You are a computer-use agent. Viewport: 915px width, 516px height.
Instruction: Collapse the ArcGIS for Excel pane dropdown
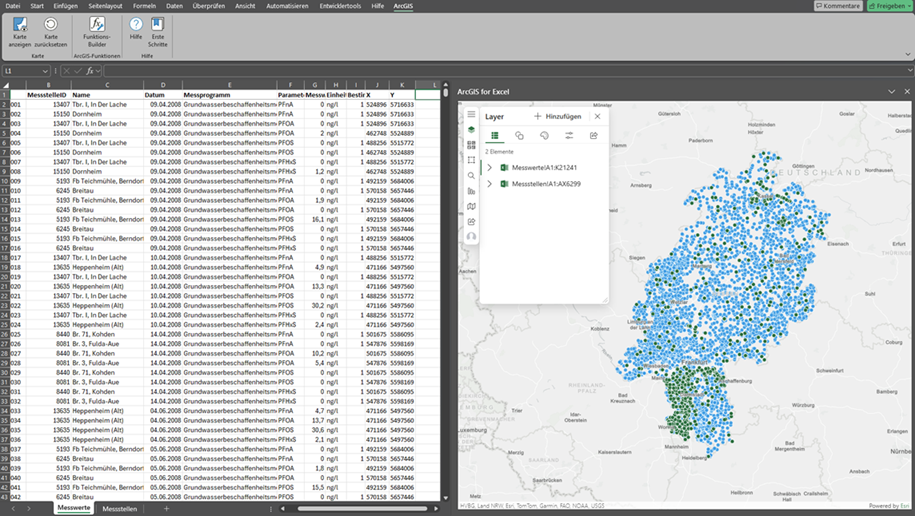click(892, 92)
